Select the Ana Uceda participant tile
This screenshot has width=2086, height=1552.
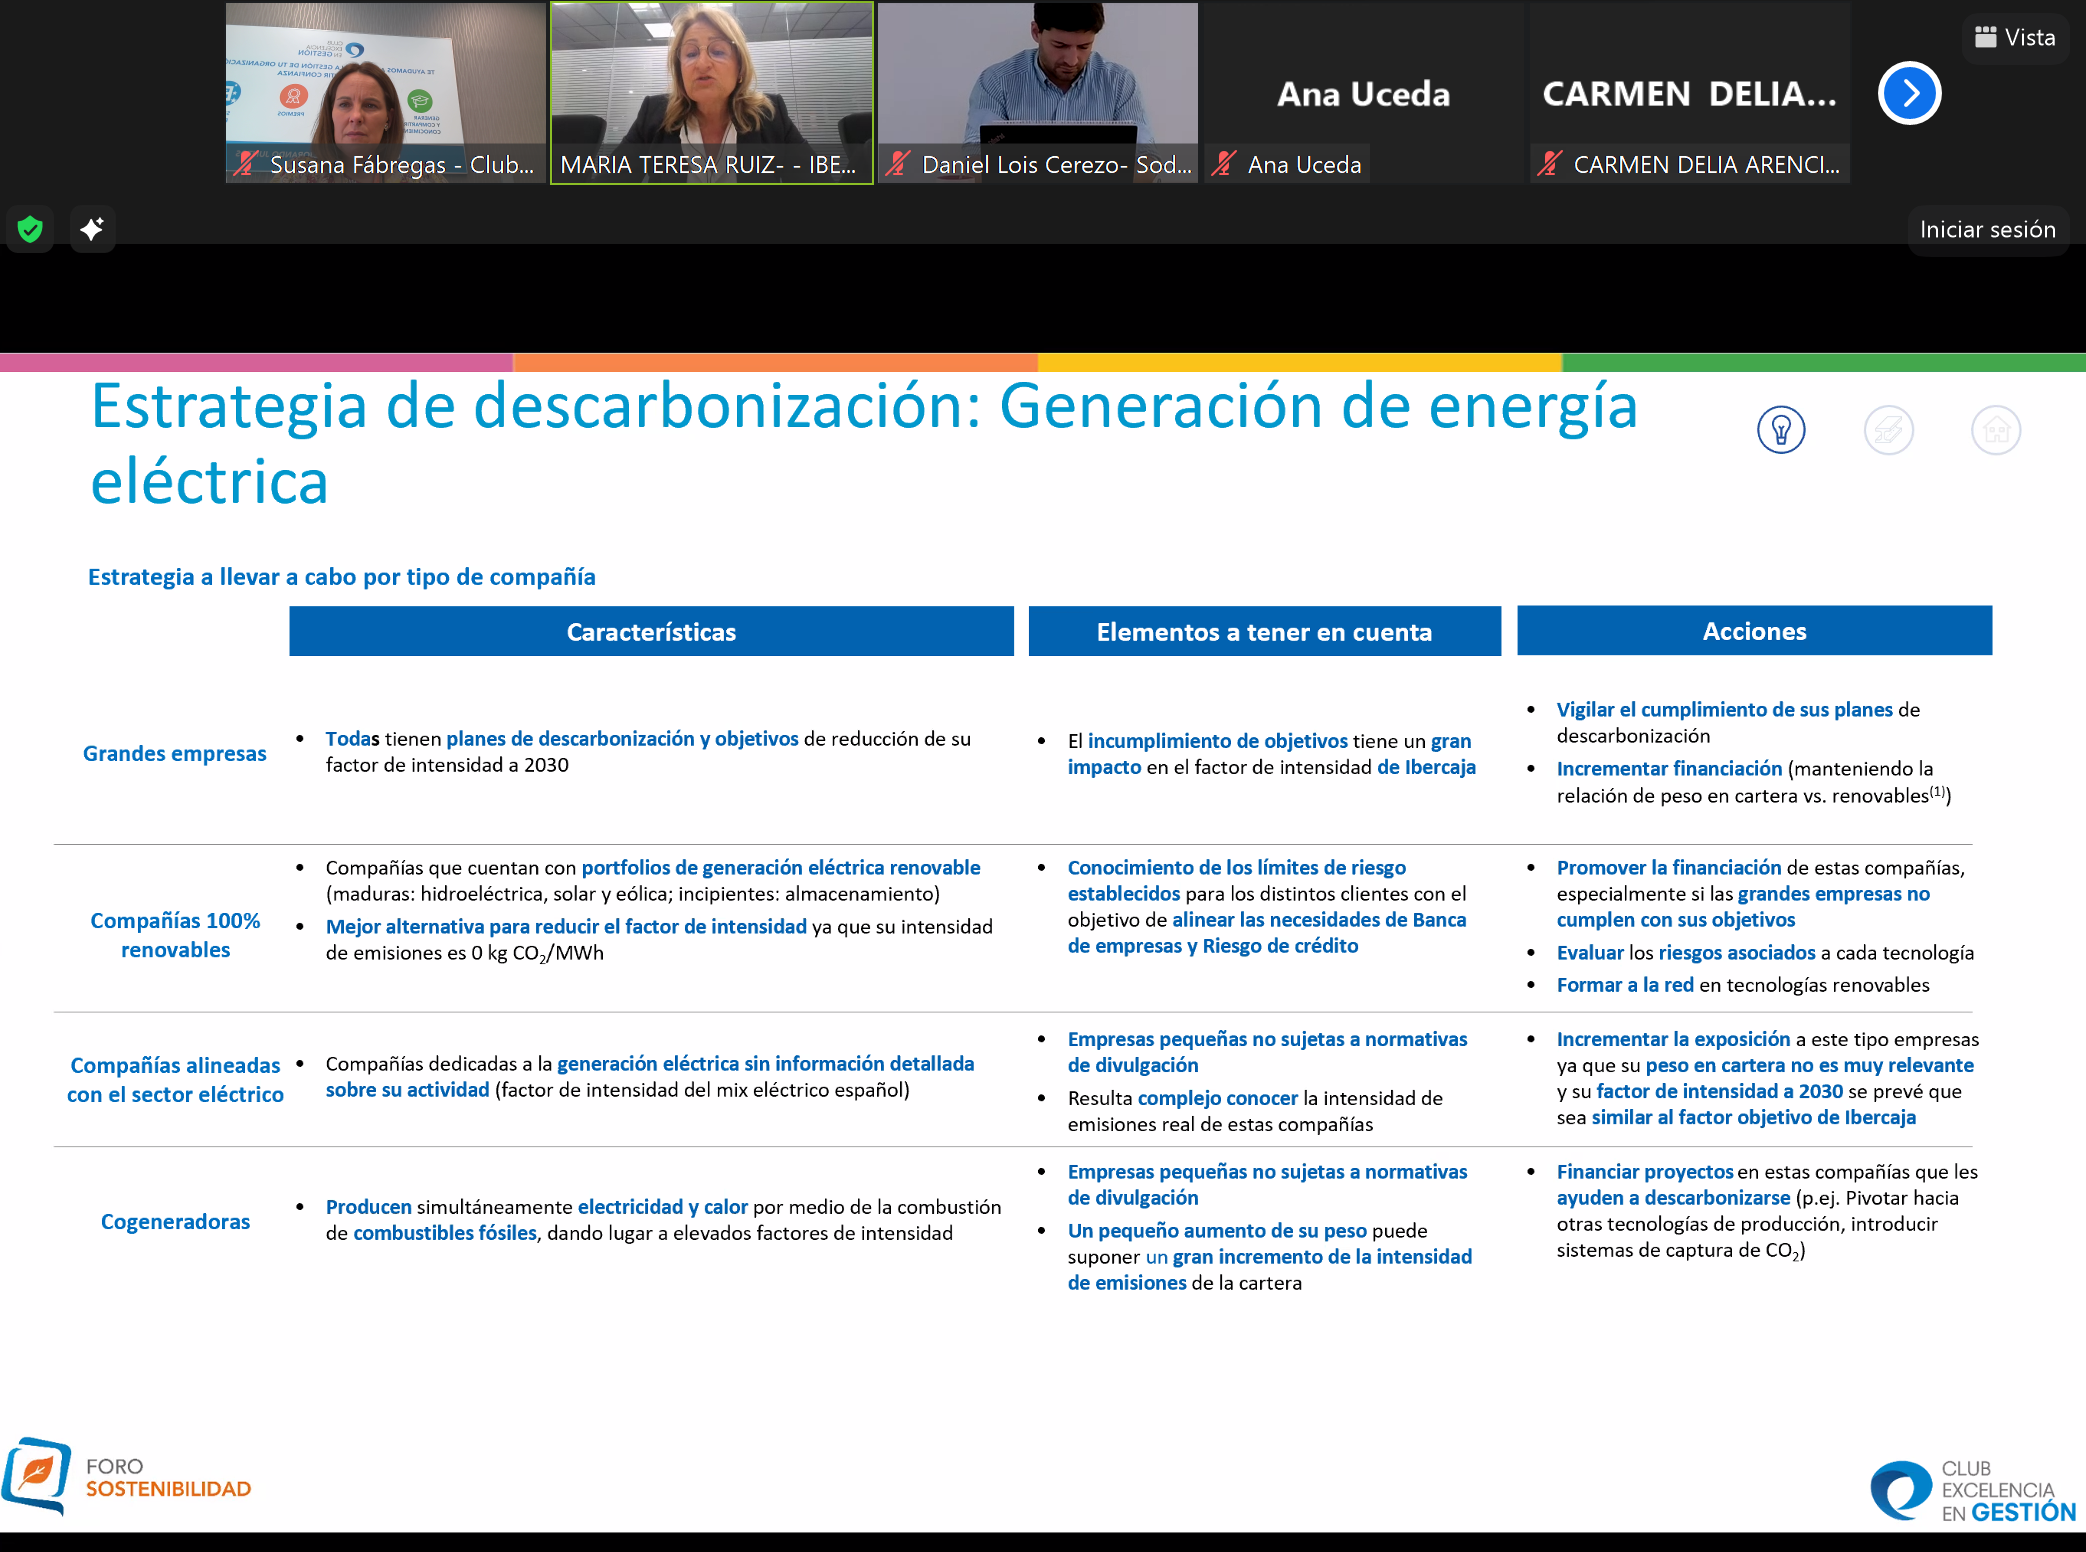(1364, 93)
